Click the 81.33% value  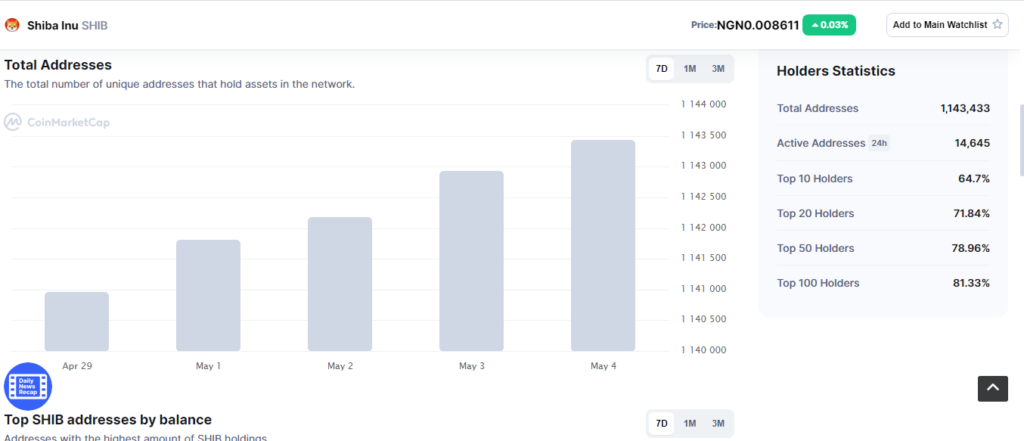[x=971, y=283]
